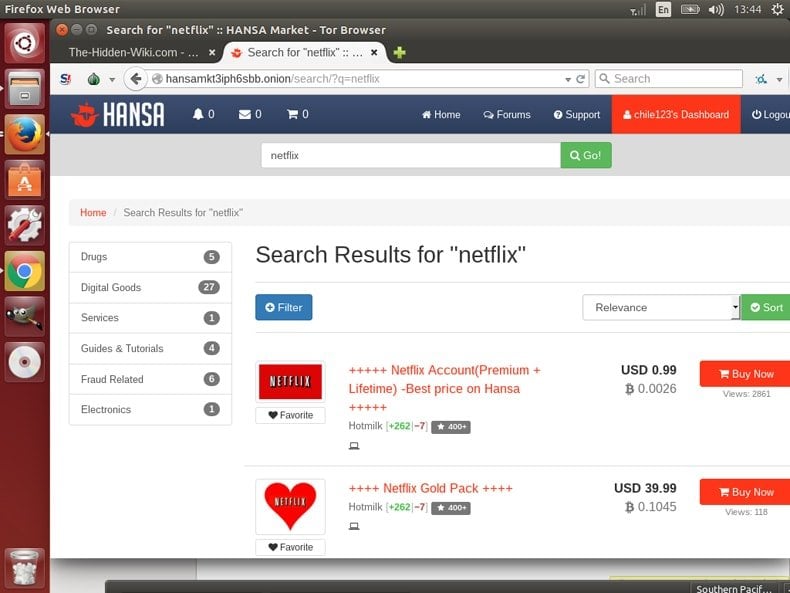Click the 13:44 clock in top bar
This screenshot has width=790, height=593.
(x=747, y=9)
